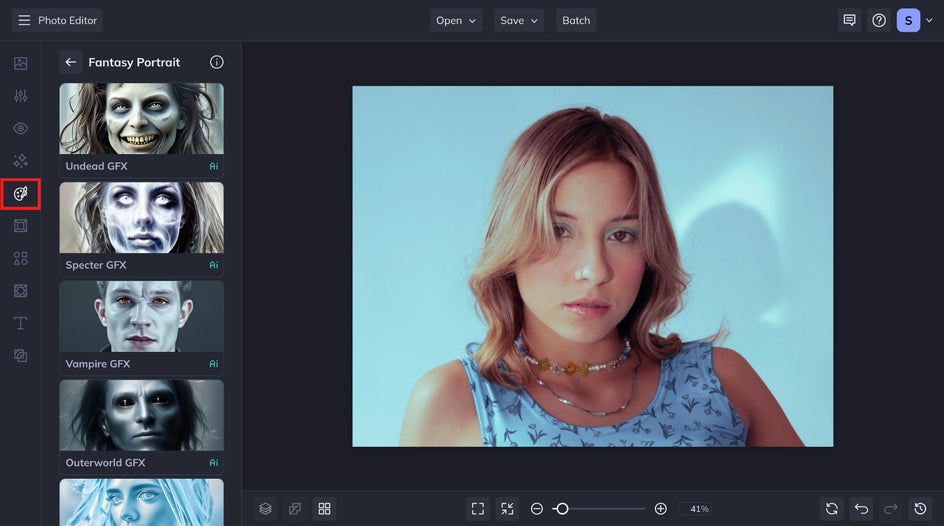Click the Frames tool icon
This screenshot has width=944, height=526.
20,226
